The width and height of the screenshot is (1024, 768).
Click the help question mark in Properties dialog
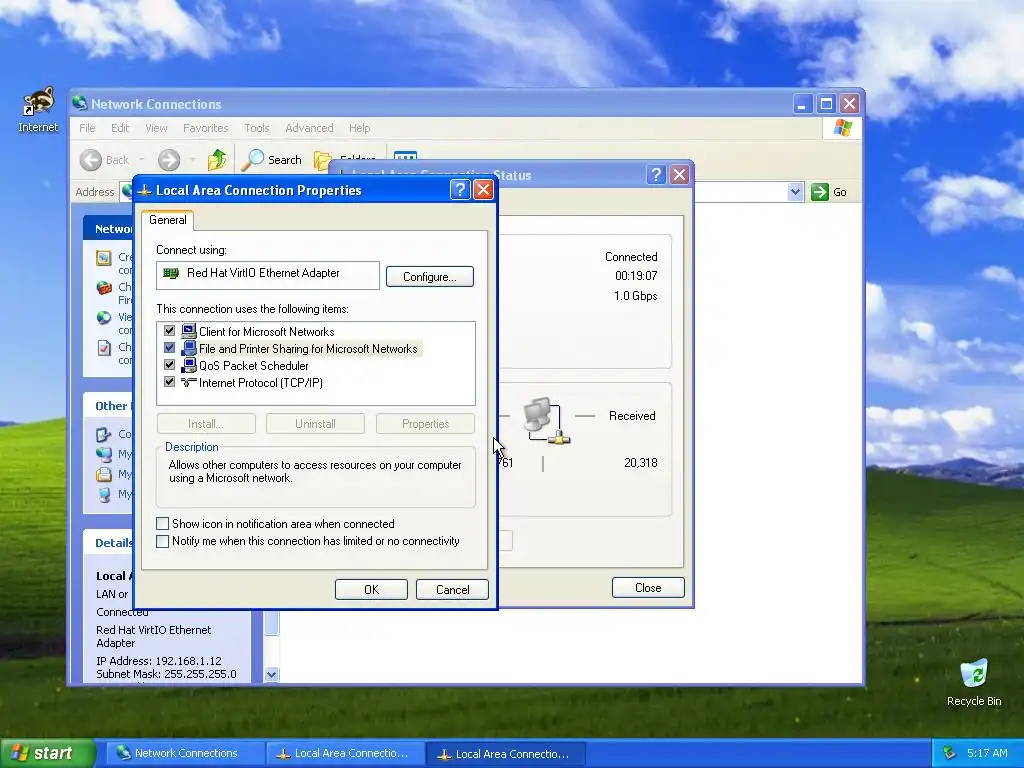460,190
